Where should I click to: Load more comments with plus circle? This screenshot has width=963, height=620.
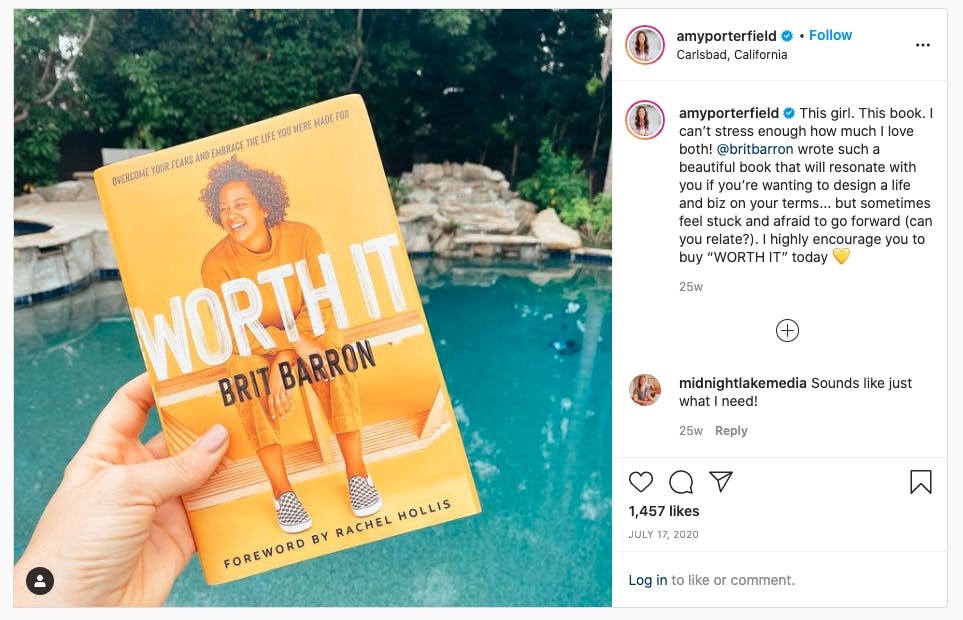[x=787, y=330]
